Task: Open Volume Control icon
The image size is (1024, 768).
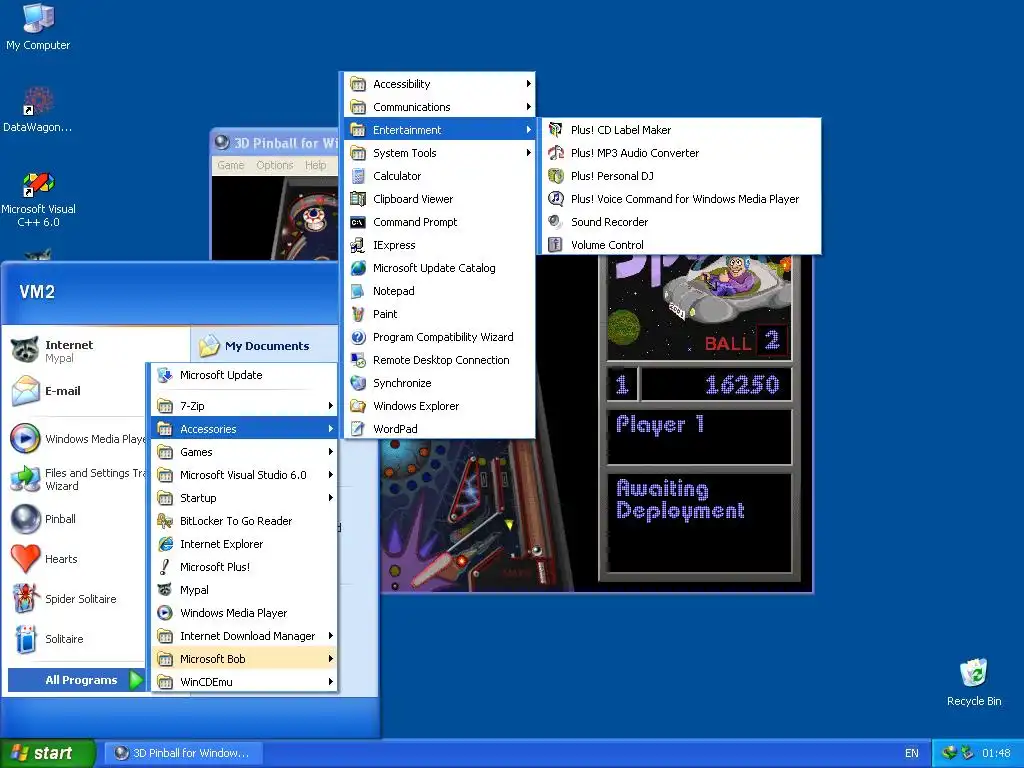Action: coord(555,245)
